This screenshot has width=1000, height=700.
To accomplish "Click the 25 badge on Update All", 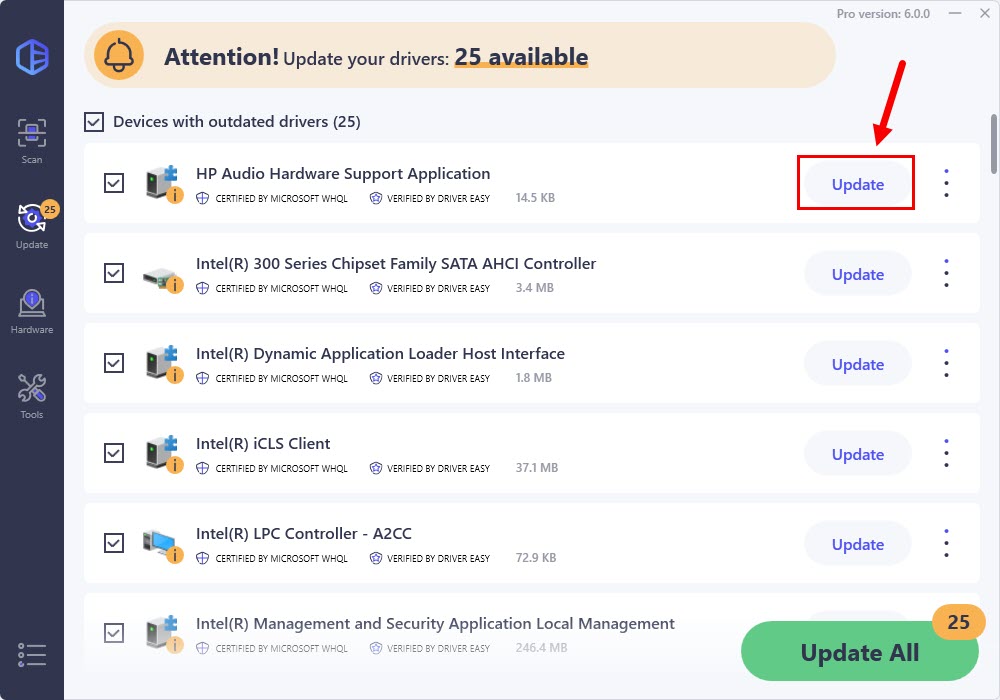I will 959,622.
